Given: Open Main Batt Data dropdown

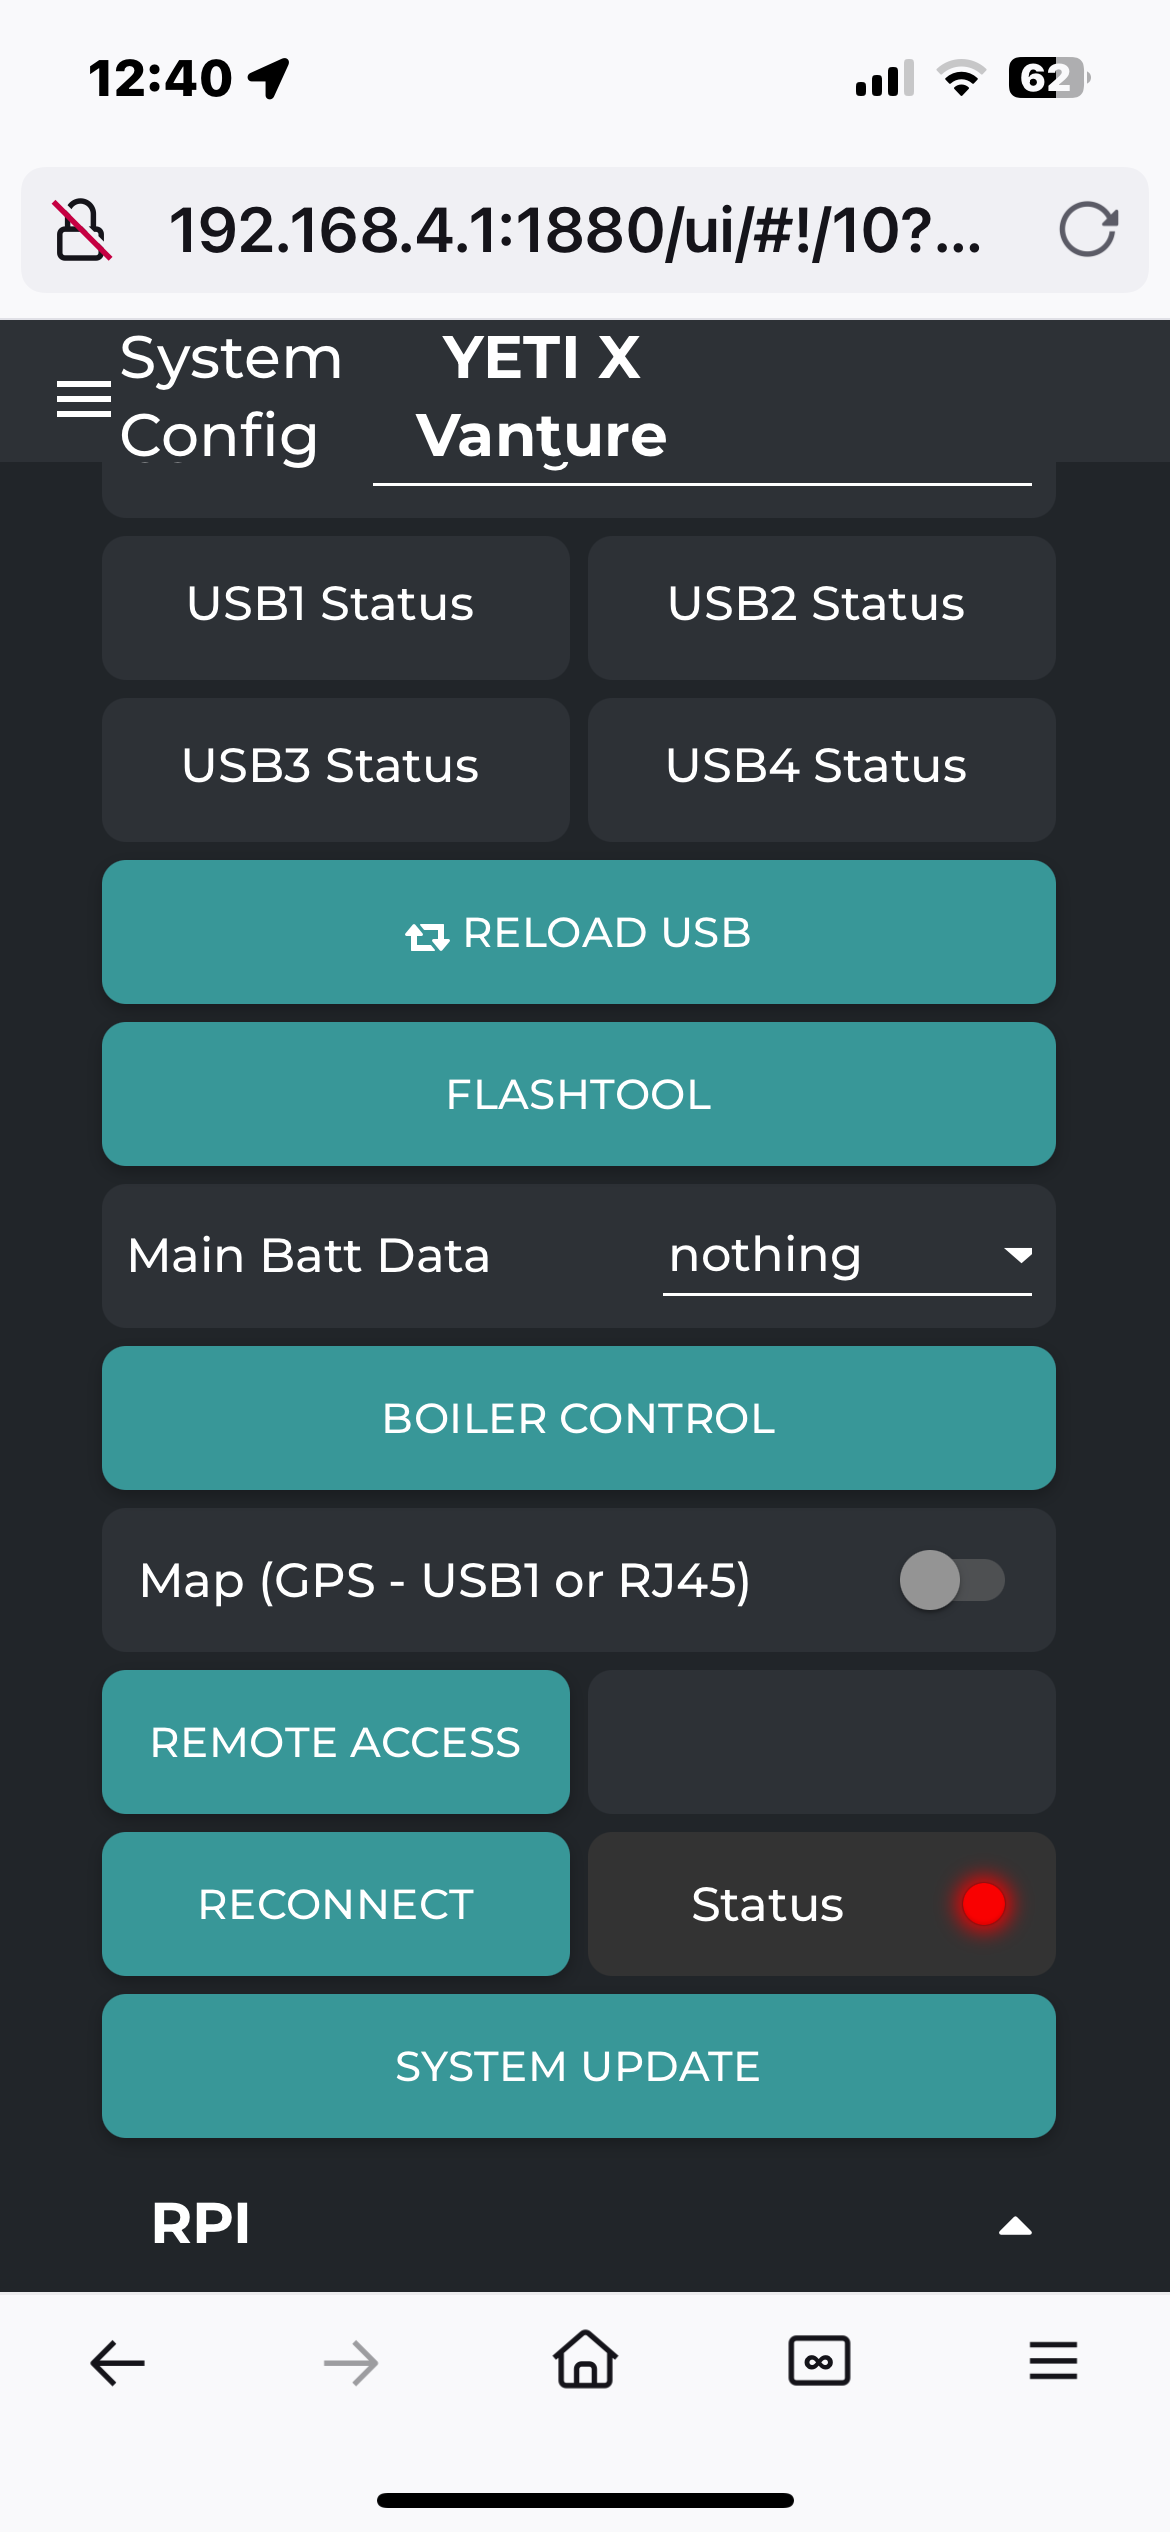Looking at the screenshot, I should point(847,1256).
